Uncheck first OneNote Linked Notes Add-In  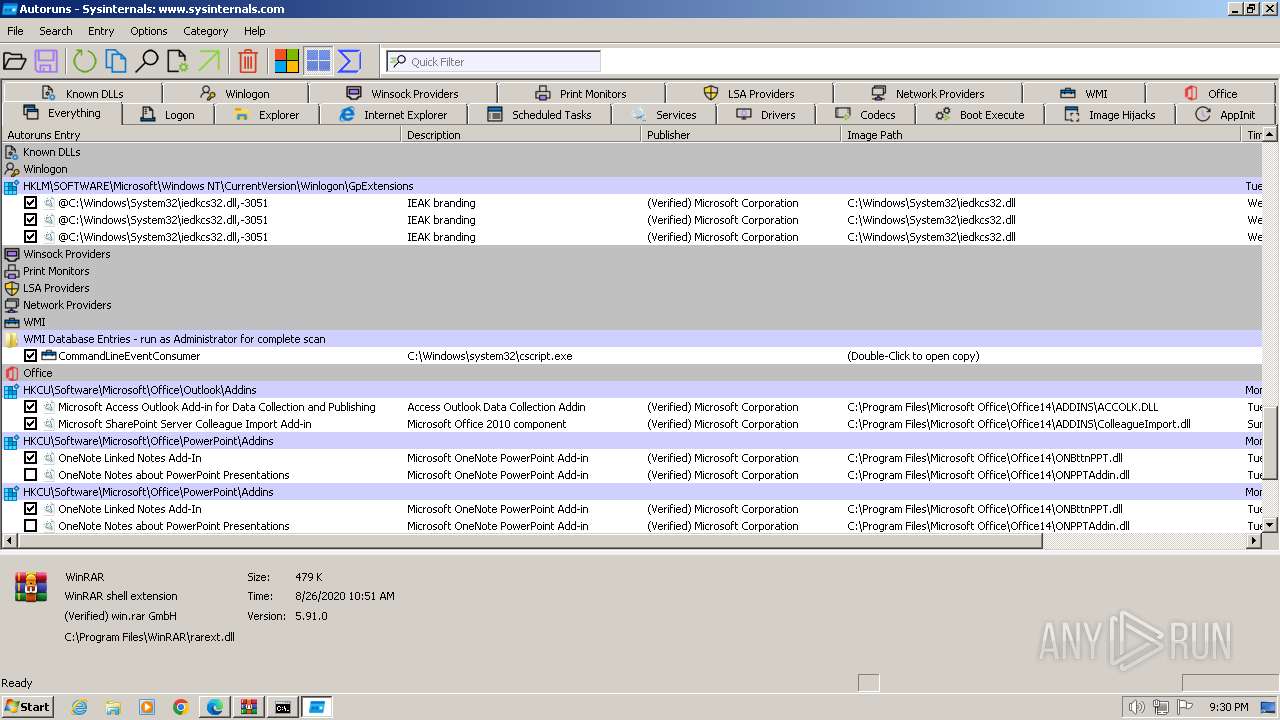[x=30, y=458]
